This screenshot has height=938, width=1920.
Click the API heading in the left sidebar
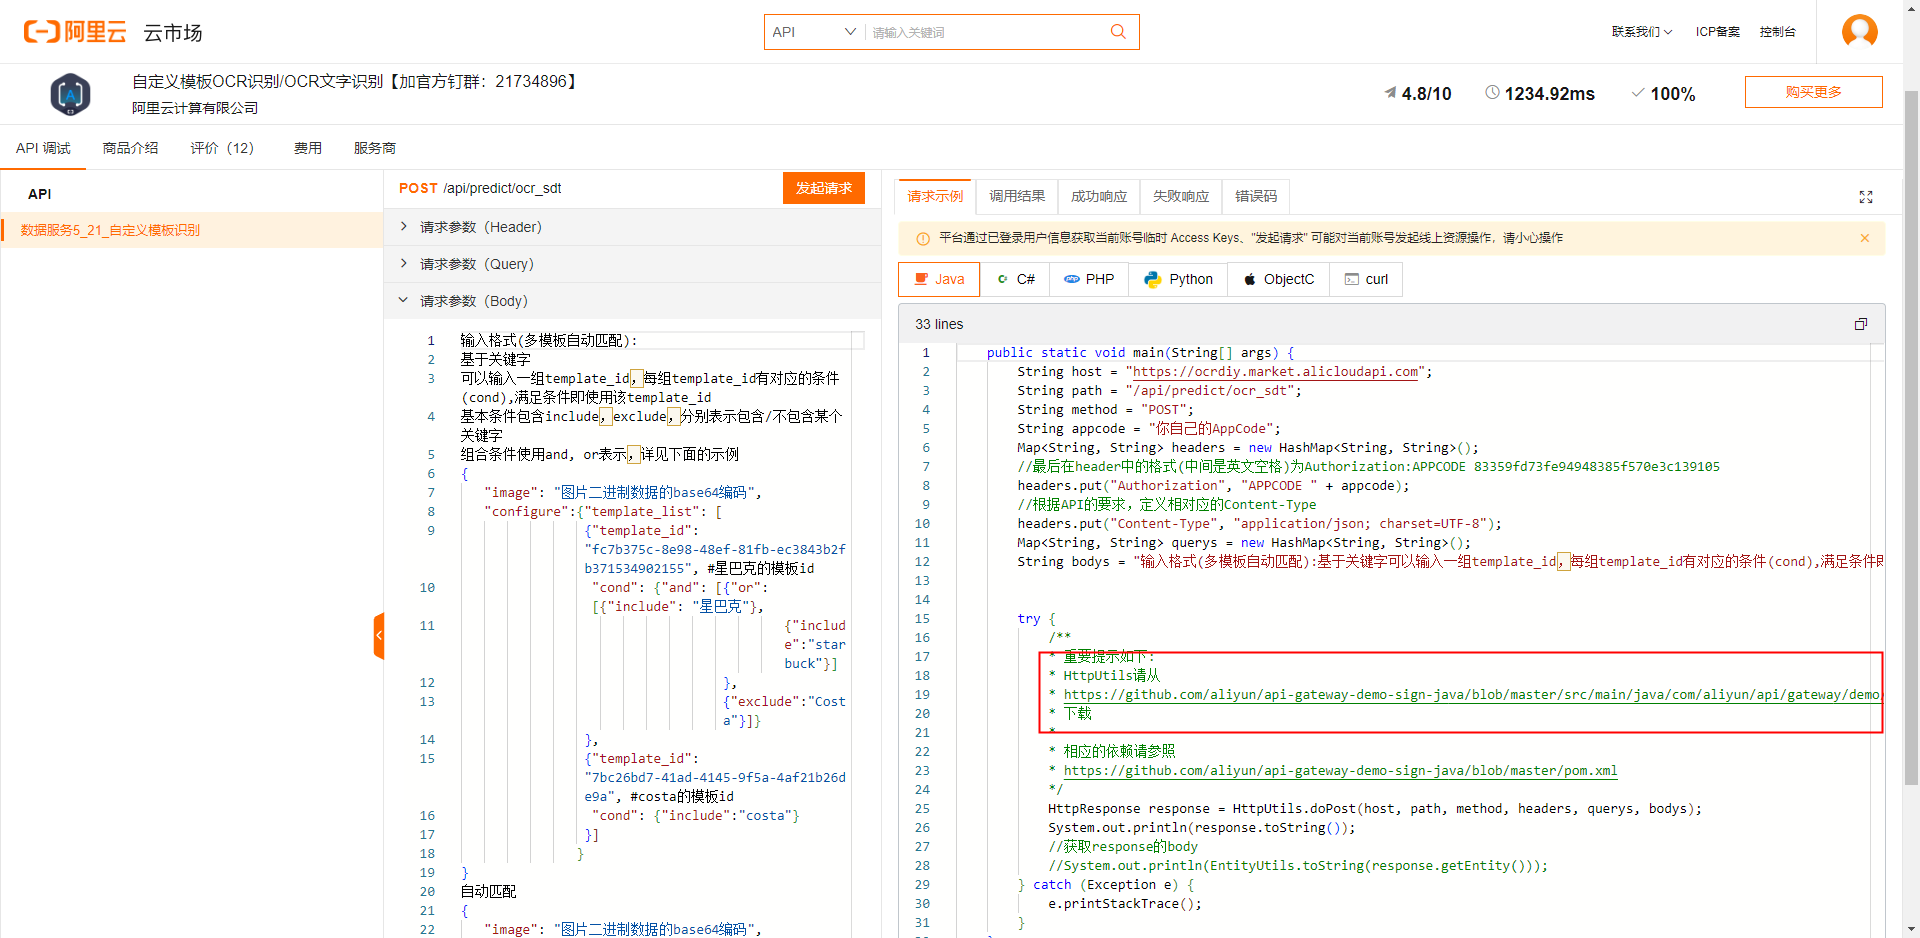coord(40,194)
